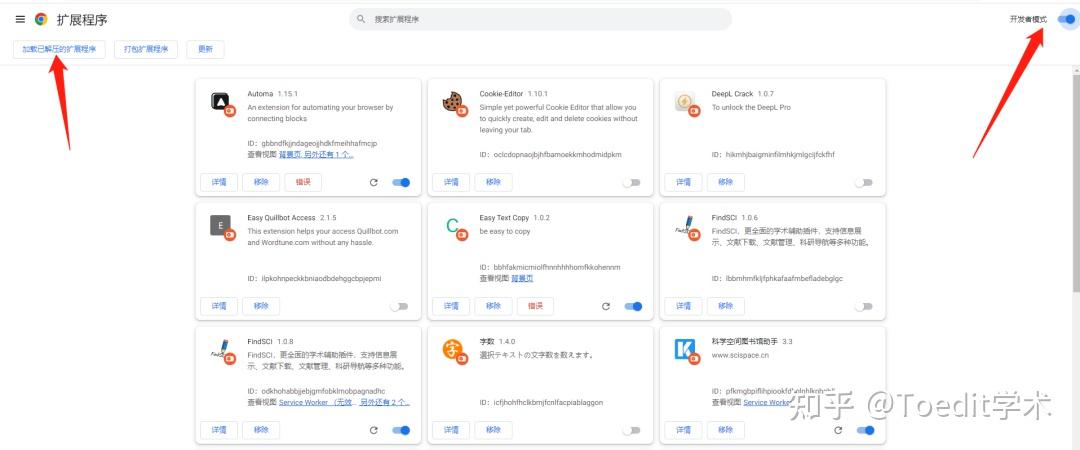The height and width of the screenshot is (450, 1080).
Task: View 错误 for Easy Text Copy
Action: pos(535,306)
